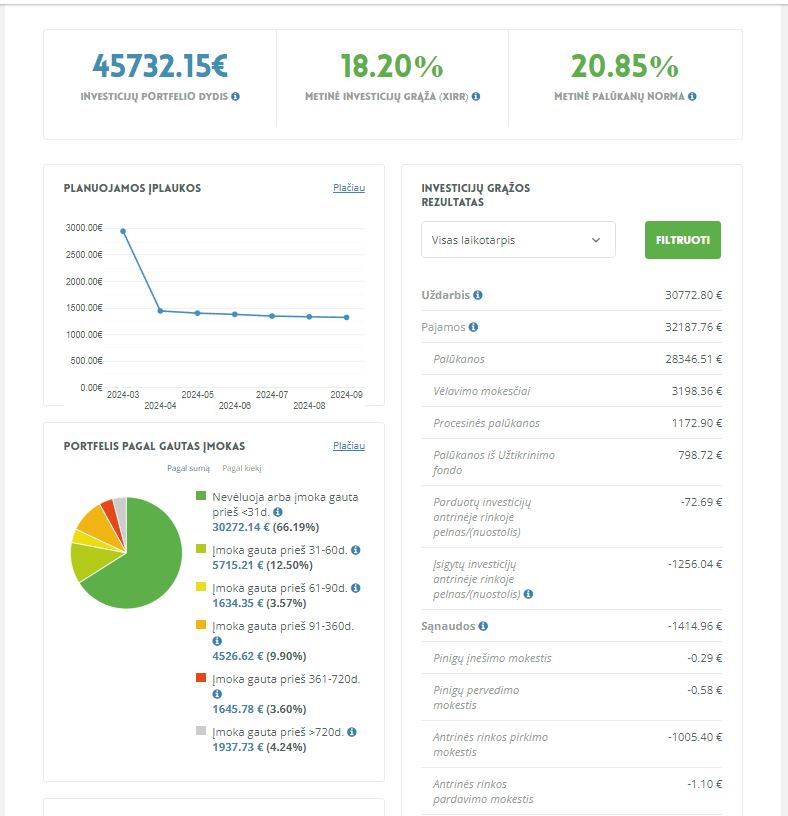788x816 pixels.
Task: Click info icon next to Metinė investicijų grąža (XIRR)
Action: (x=476, y=97)
